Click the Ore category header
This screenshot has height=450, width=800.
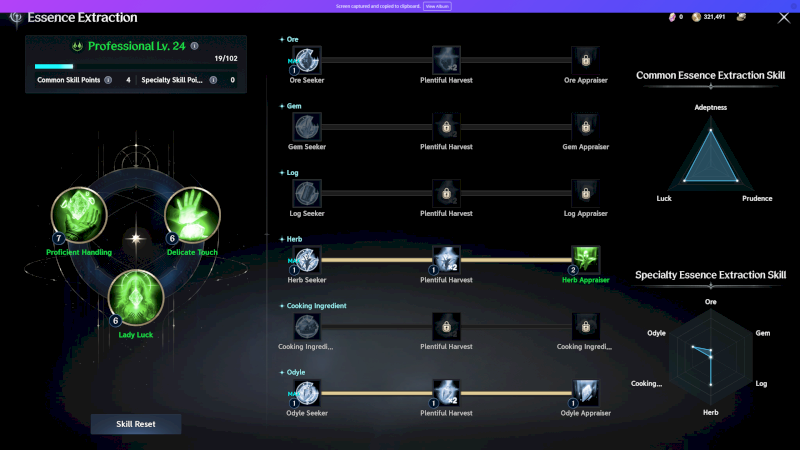click(x=292, y=39)
